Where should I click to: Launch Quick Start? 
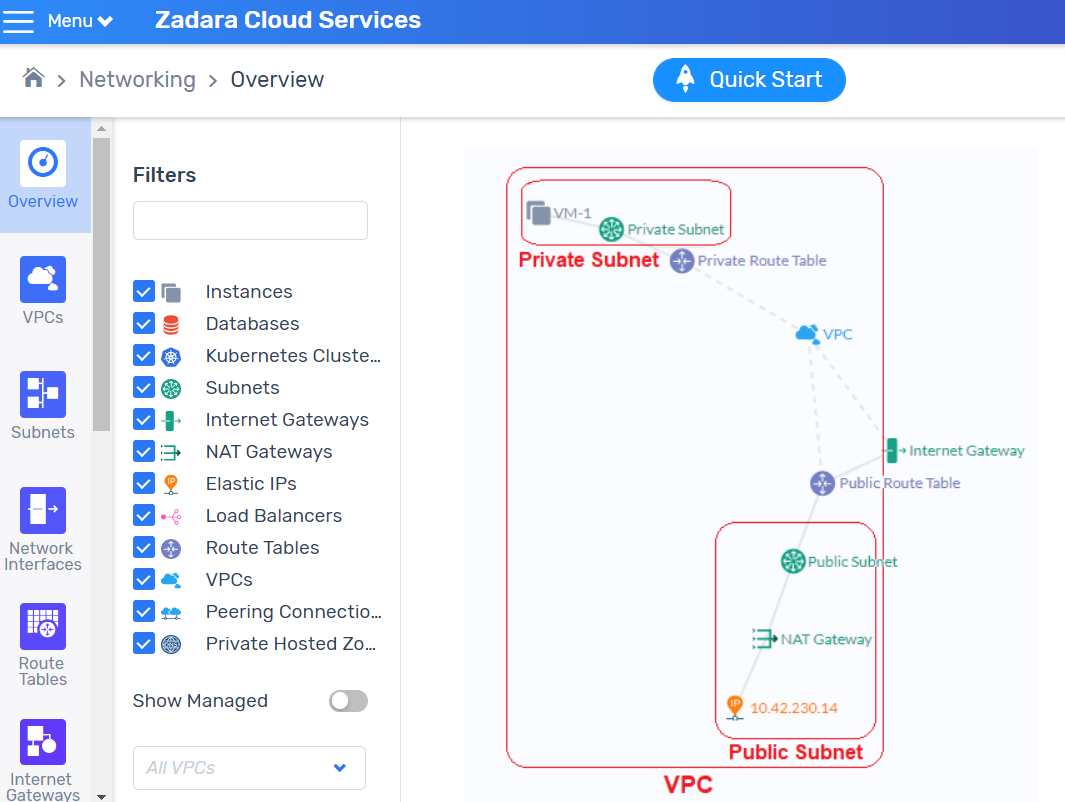[x=749, y=80]
